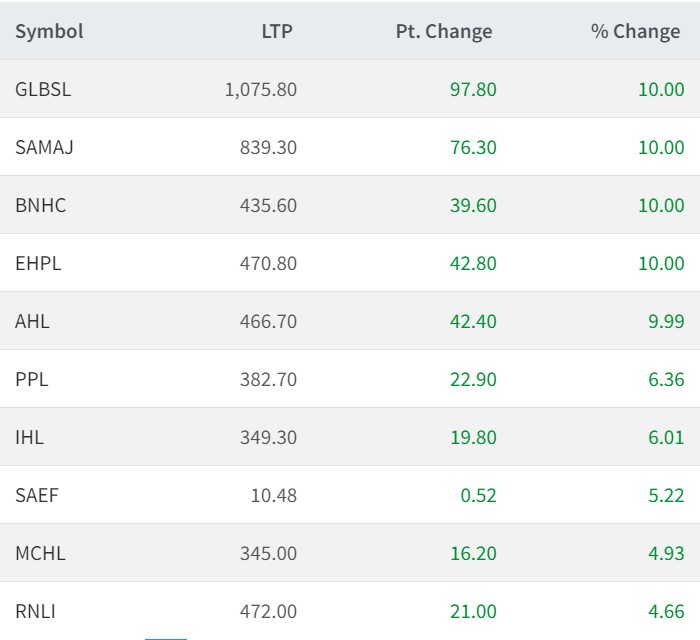Open the SAEF stock symbol

point(37,495)
